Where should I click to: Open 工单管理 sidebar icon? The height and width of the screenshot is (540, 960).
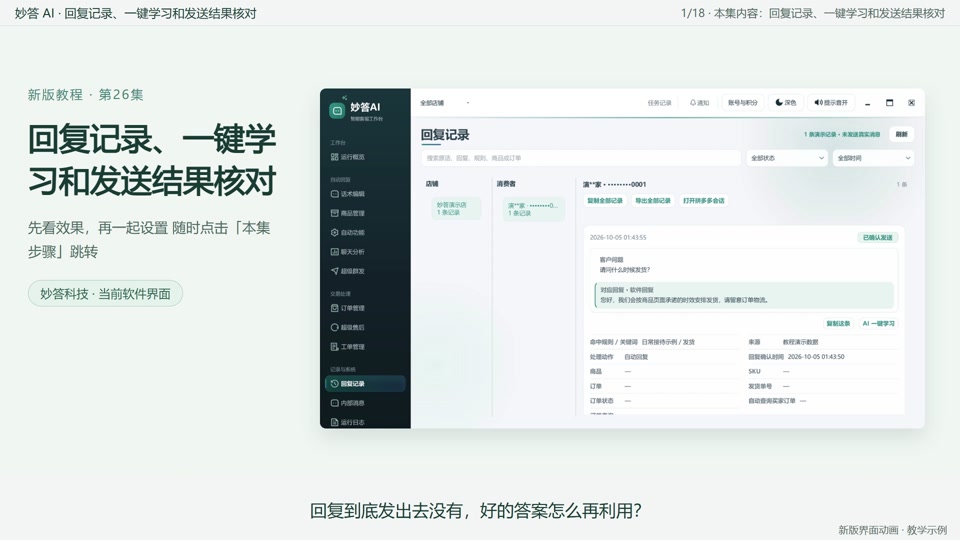[x=334, y=347]
